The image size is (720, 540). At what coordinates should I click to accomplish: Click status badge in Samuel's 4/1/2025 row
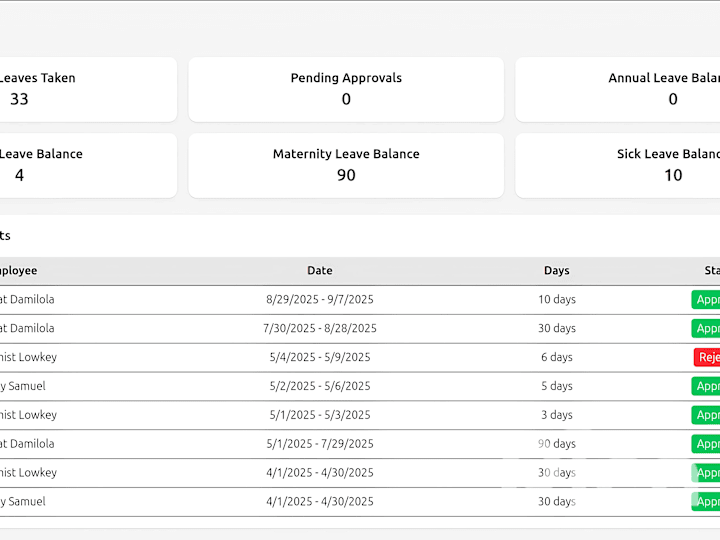tap(706, 502)
